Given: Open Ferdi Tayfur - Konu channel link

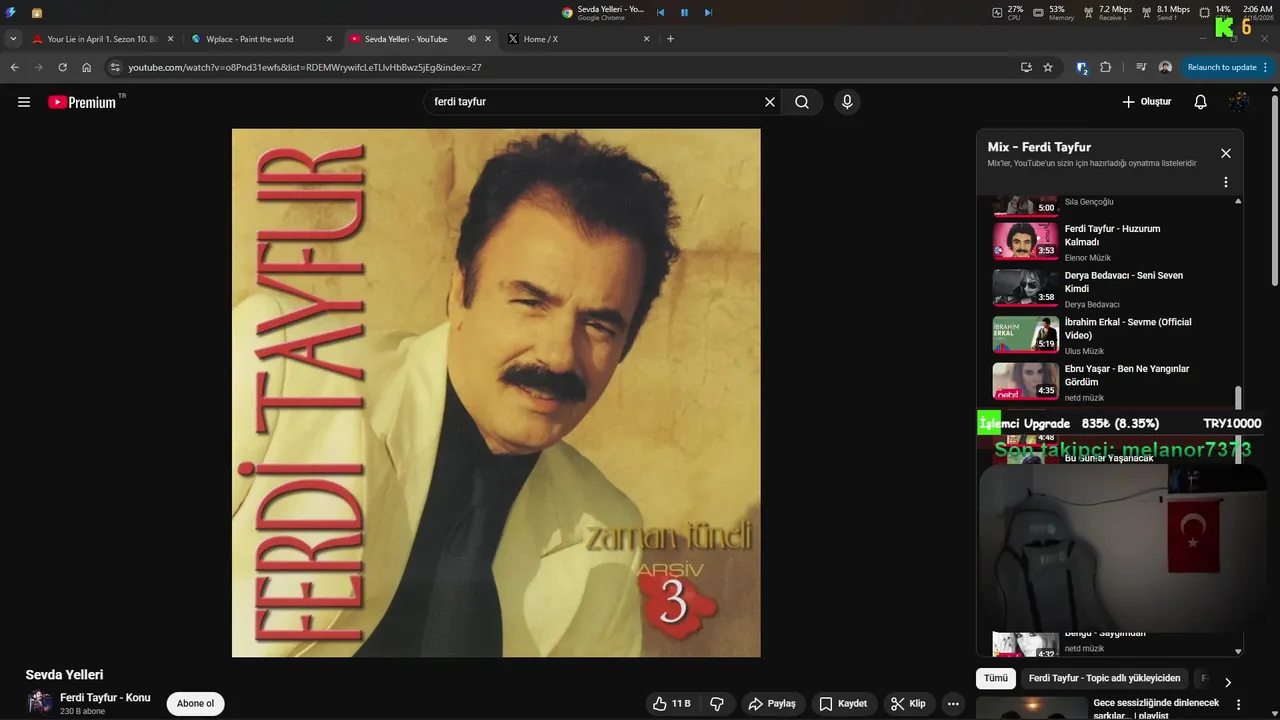Looking at the screenshot, I should pos(105,697).
